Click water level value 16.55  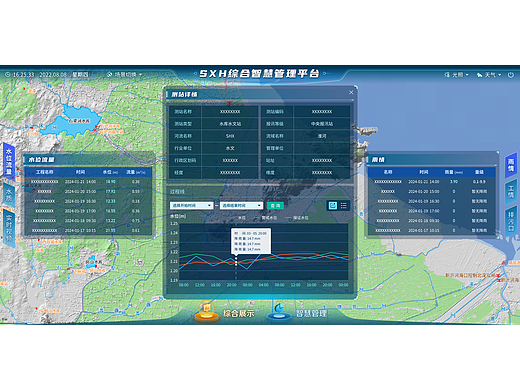110,211
